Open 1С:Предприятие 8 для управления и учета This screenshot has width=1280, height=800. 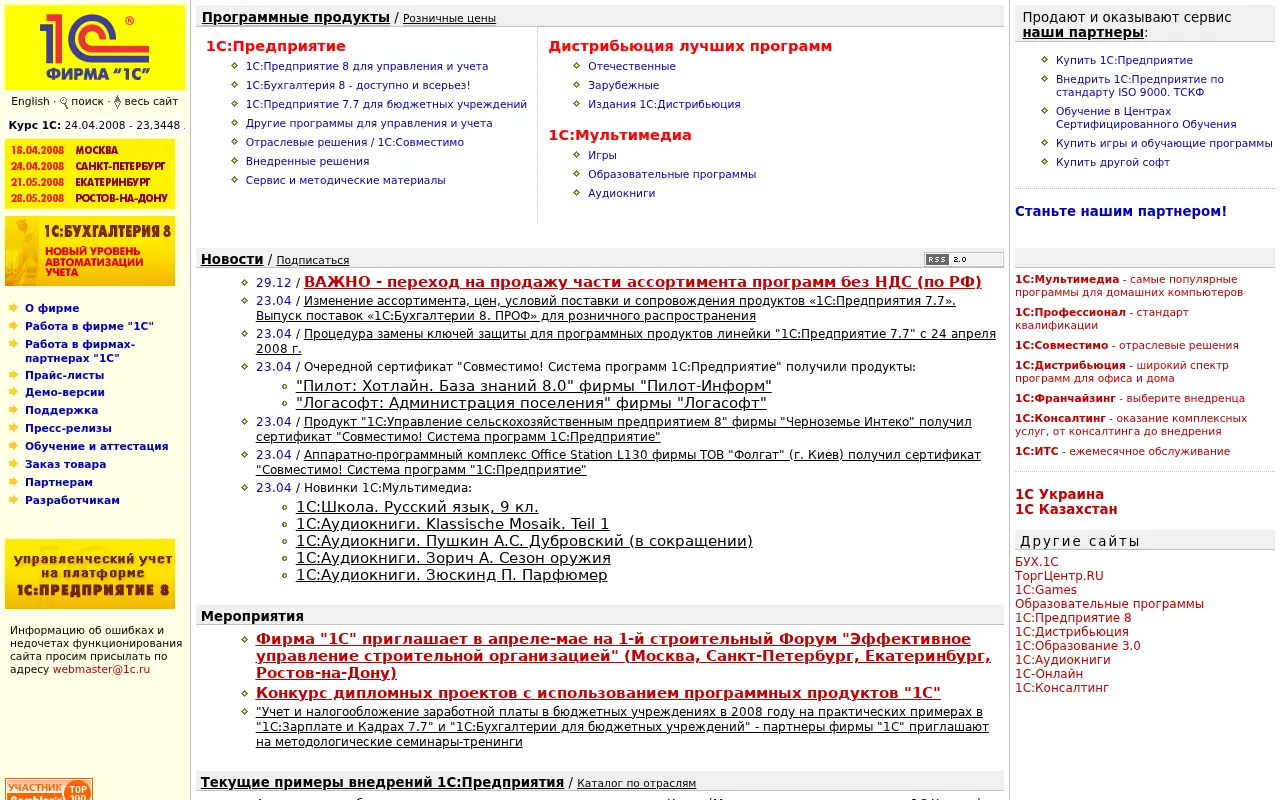tap(367, 66)
